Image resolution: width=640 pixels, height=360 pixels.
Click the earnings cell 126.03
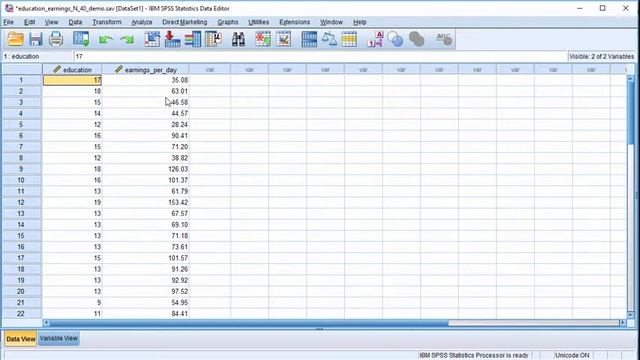(x=146, y=169)
